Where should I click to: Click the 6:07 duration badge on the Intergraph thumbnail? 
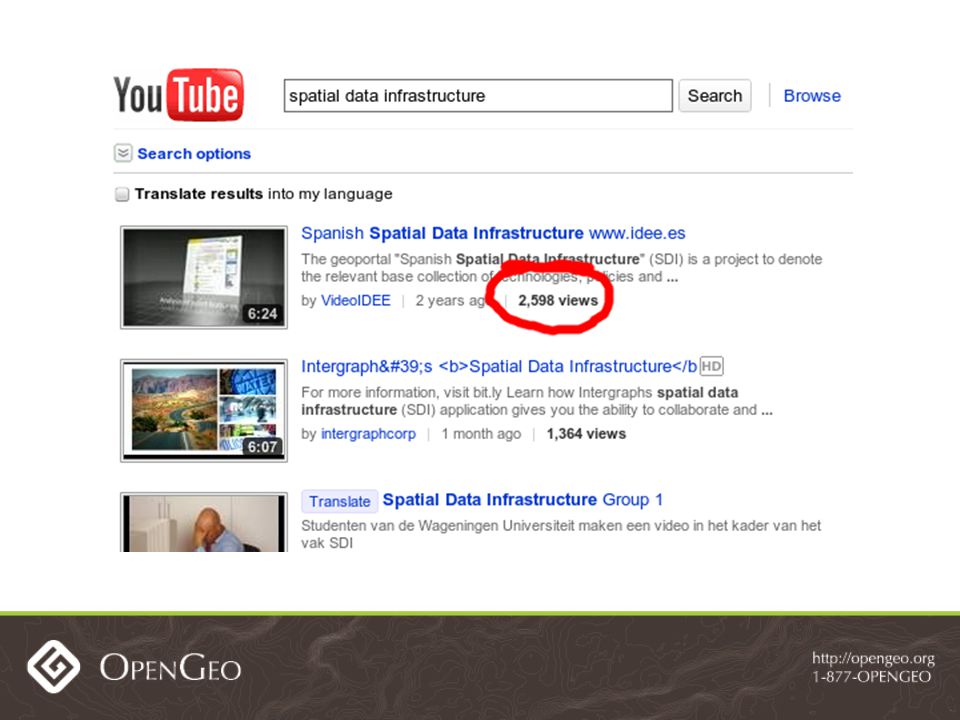263,447
